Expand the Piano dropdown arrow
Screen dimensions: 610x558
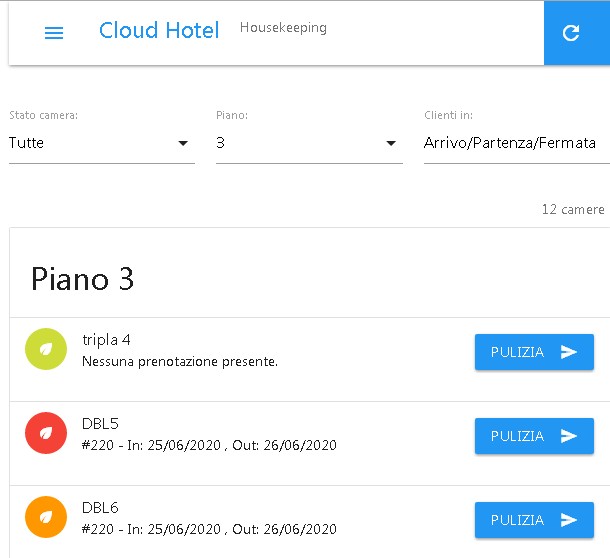(391, 144)
